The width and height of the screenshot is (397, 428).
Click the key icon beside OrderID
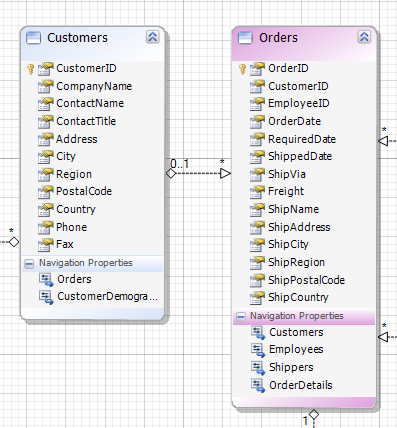242,69
